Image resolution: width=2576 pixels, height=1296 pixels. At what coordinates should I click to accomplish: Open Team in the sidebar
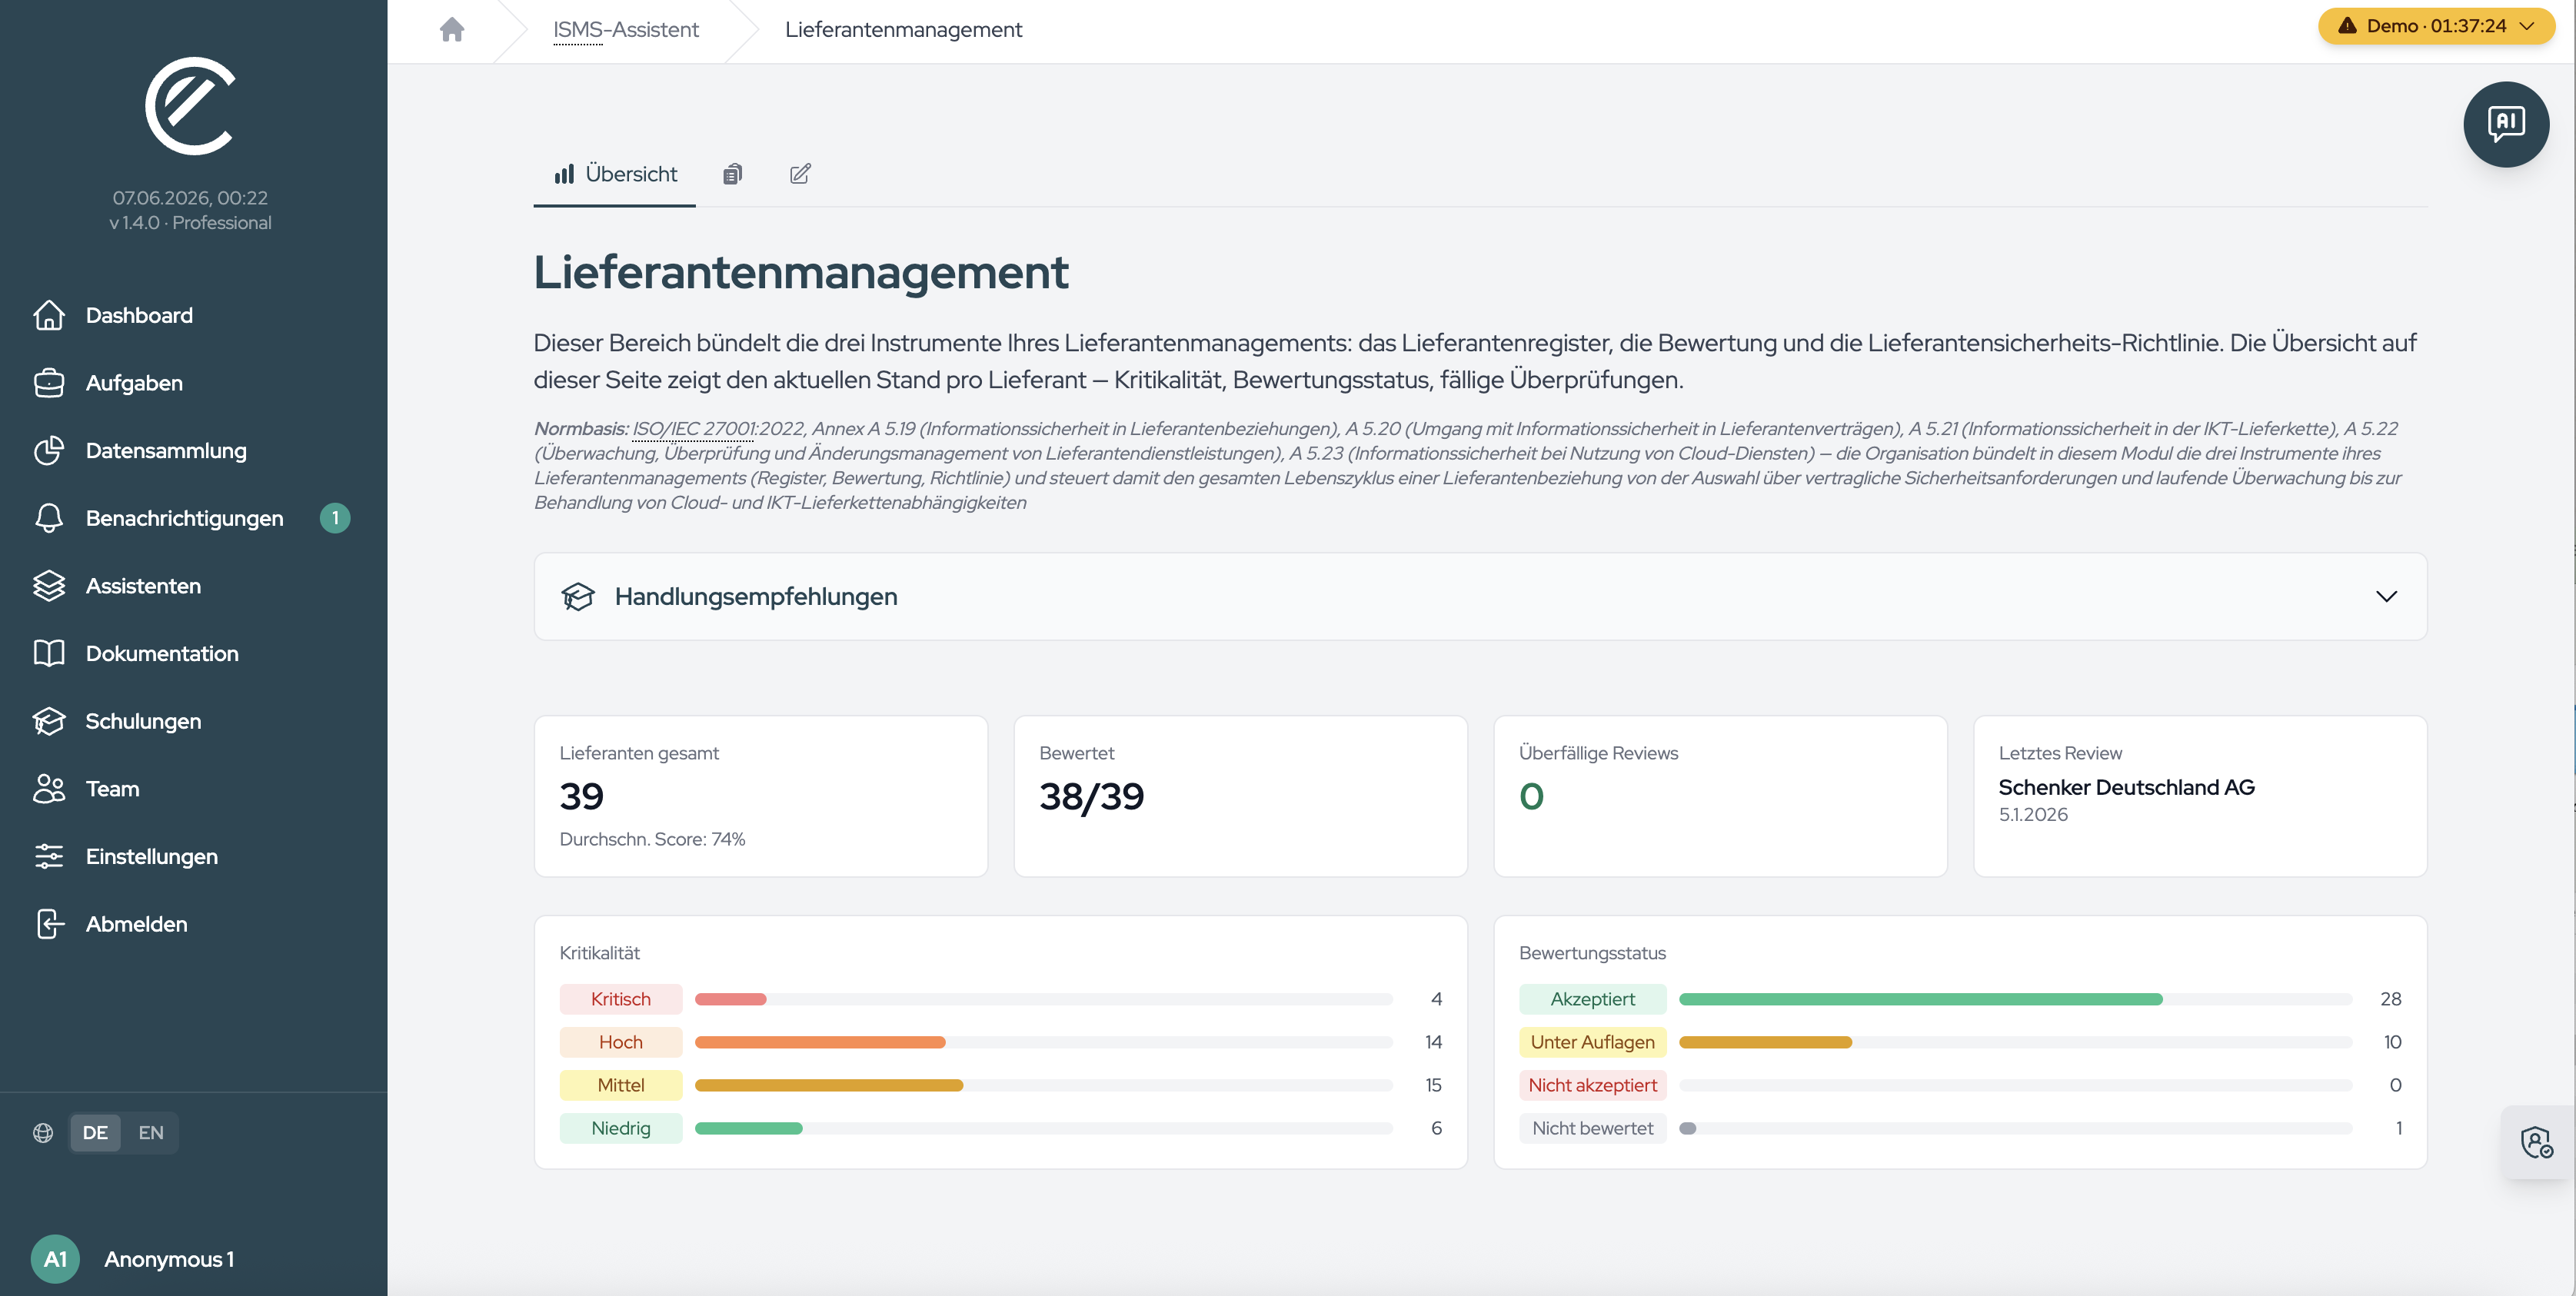112,788
